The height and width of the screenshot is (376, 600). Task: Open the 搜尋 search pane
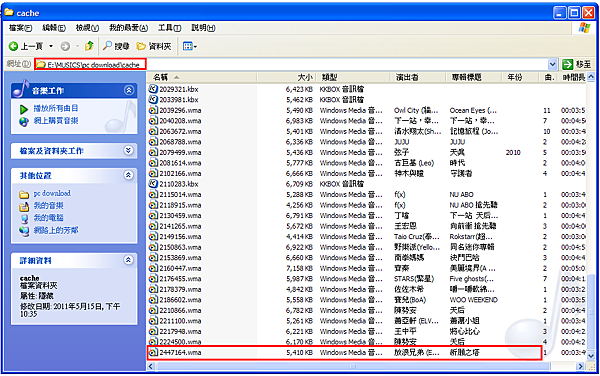(116, 46)
